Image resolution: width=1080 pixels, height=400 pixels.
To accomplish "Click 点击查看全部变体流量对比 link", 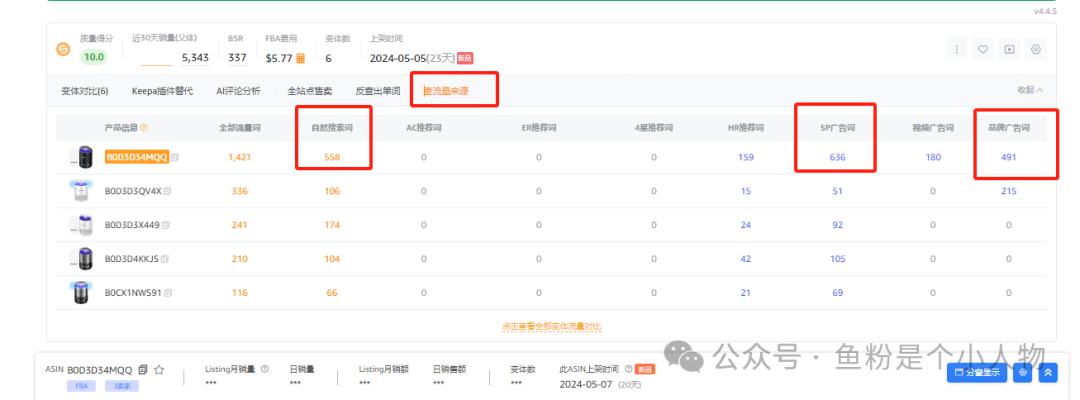I will coord(551,326).
